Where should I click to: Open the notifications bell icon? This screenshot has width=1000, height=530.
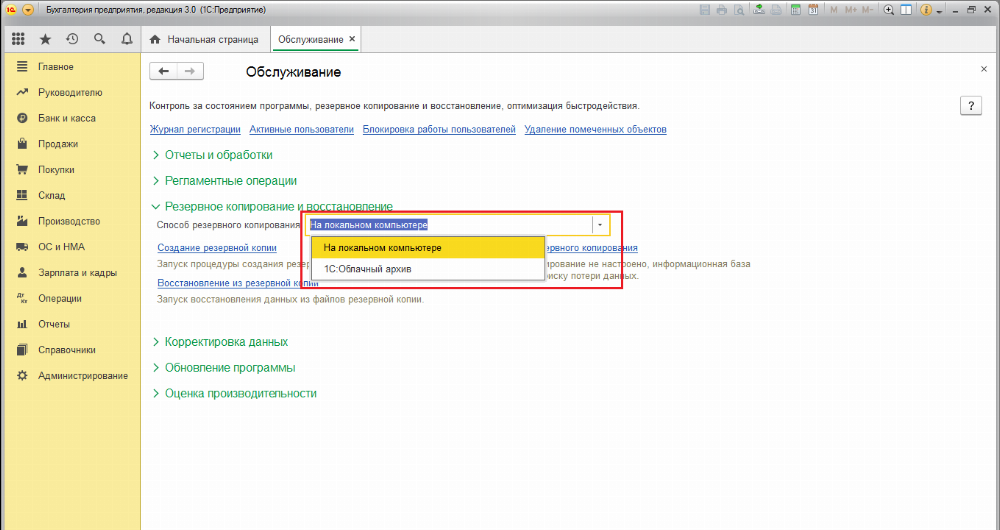[127, 40]
